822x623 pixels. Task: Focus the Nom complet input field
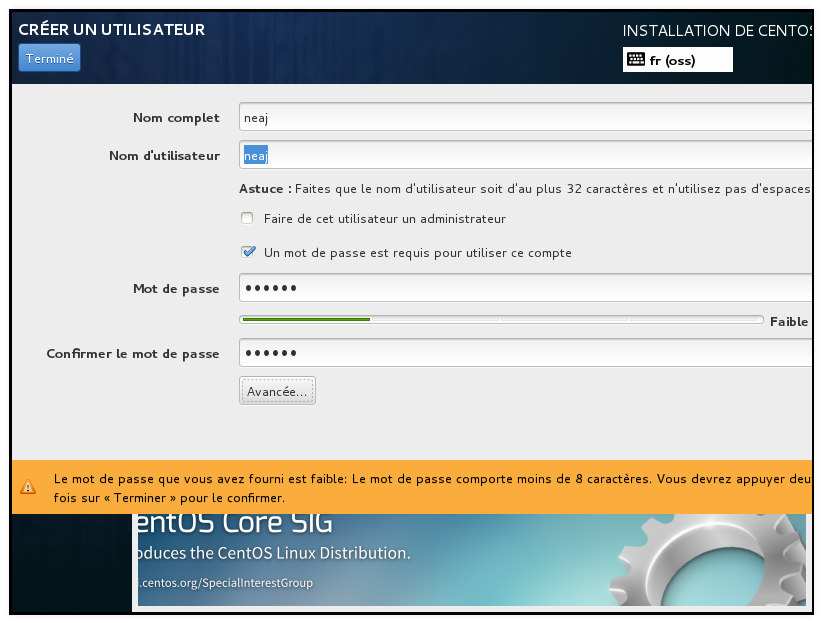point(526,117)
